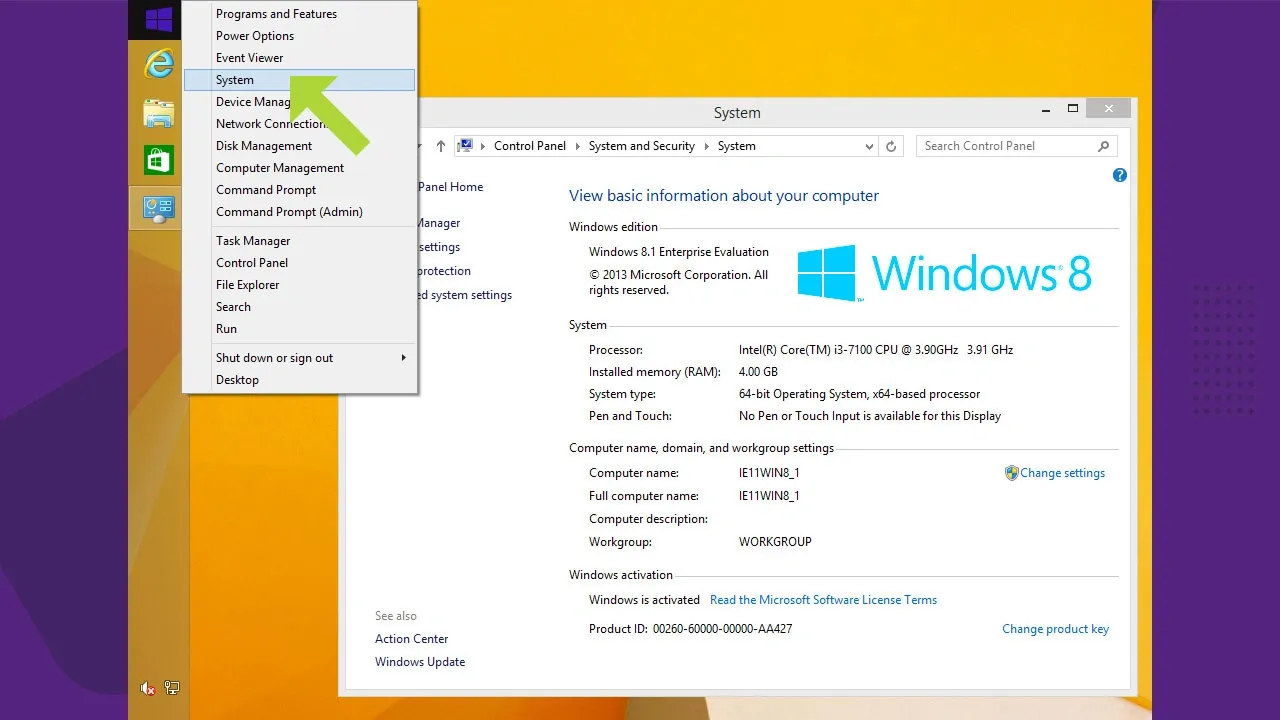This screenshot has height=720, width=1280.
Task: Click the address bar computer icon
Action: (x=465, y=146)
